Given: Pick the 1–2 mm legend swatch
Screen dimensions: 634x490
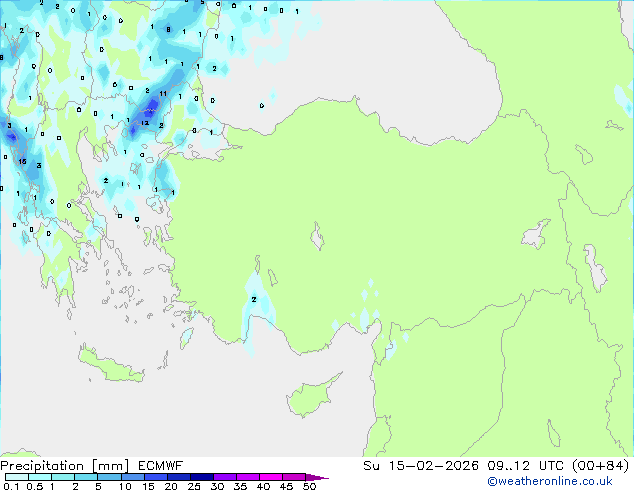Looking at the screenshot, I should [x=63, y=477].
